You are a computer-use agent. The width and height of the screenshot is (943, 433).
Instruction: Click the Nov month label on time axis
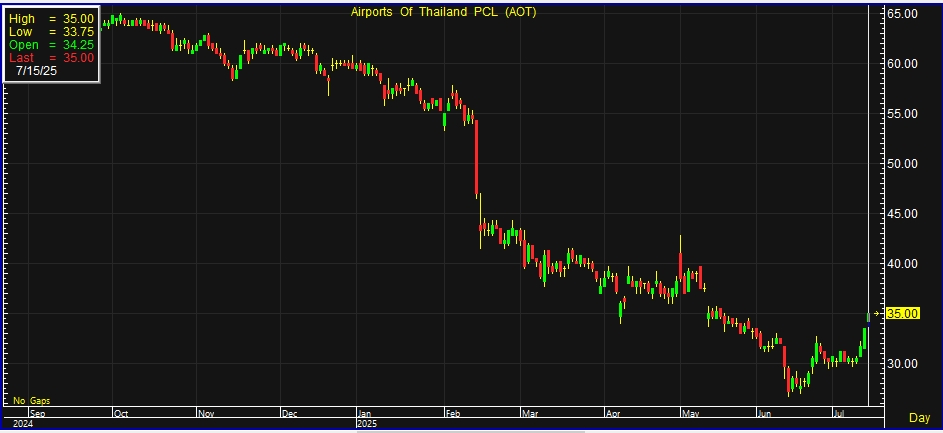[x=206, y=414]
